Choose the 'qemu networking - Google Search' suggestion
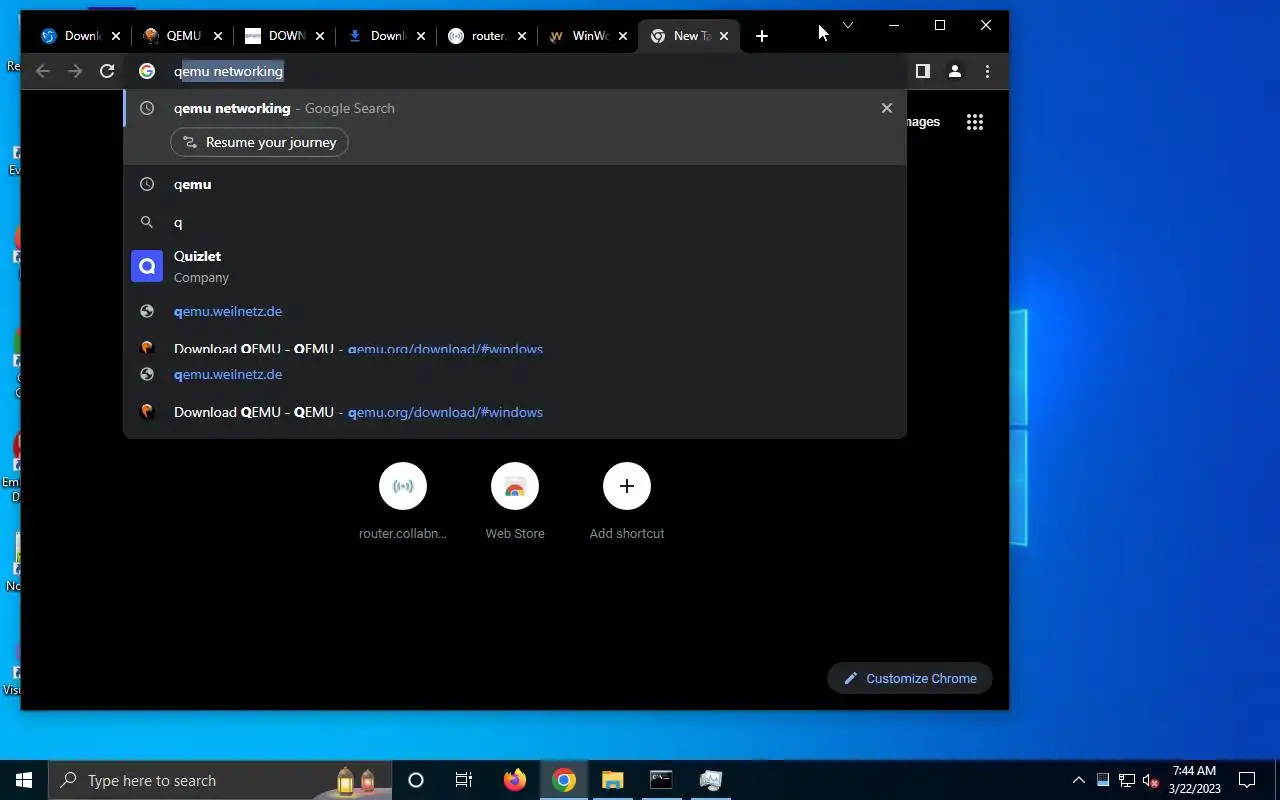 point(515,108)
